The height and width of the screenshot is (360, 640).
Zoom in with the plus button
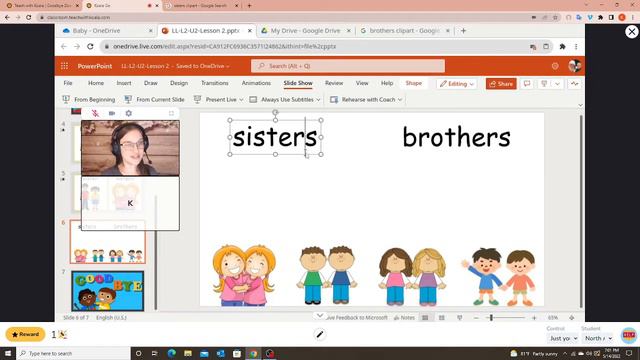click(x=534, y=318)
